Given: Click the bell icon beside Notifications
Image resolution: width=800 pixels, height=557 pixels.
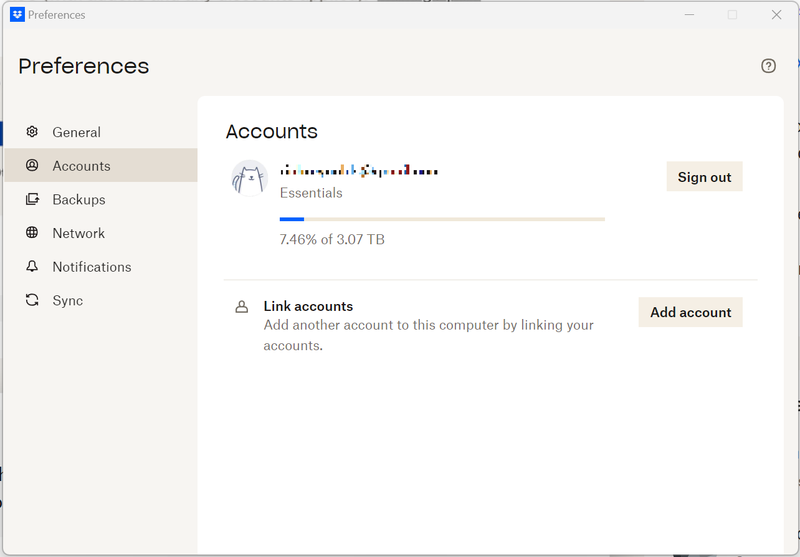Looking at the screenshot, I should click(x=32, y=267).
